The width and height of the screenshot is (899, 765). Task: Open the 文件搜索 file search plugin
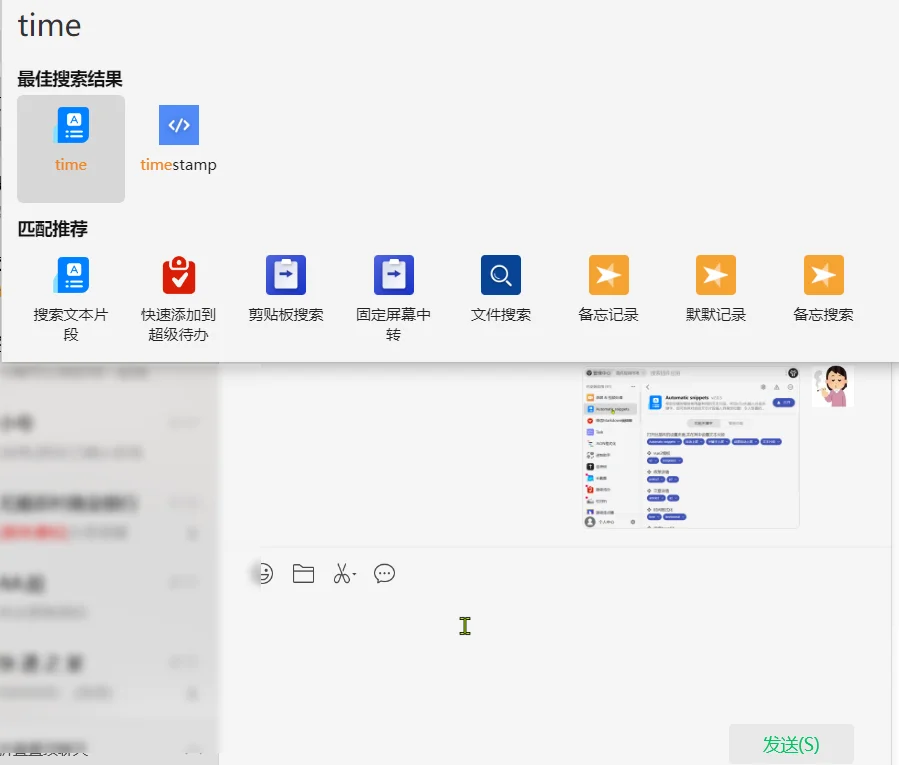pyautogui.click(x=500, y=285)
